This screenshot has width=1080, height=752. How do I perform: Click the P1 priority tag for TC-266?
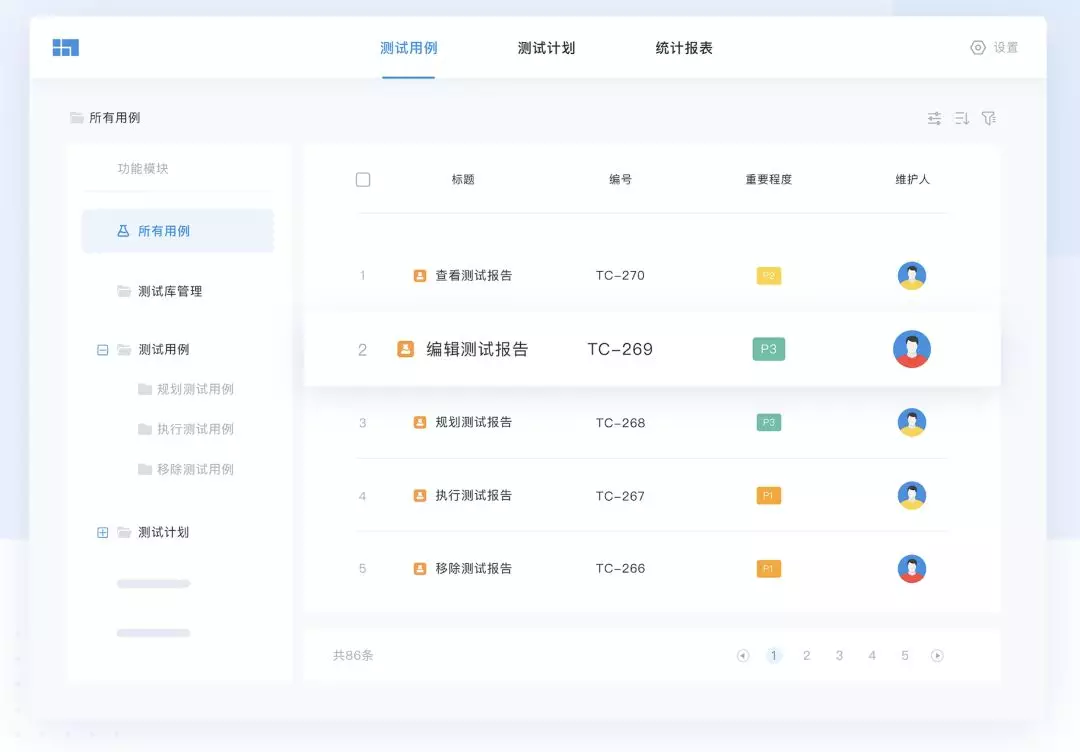(x=769, y=568)
